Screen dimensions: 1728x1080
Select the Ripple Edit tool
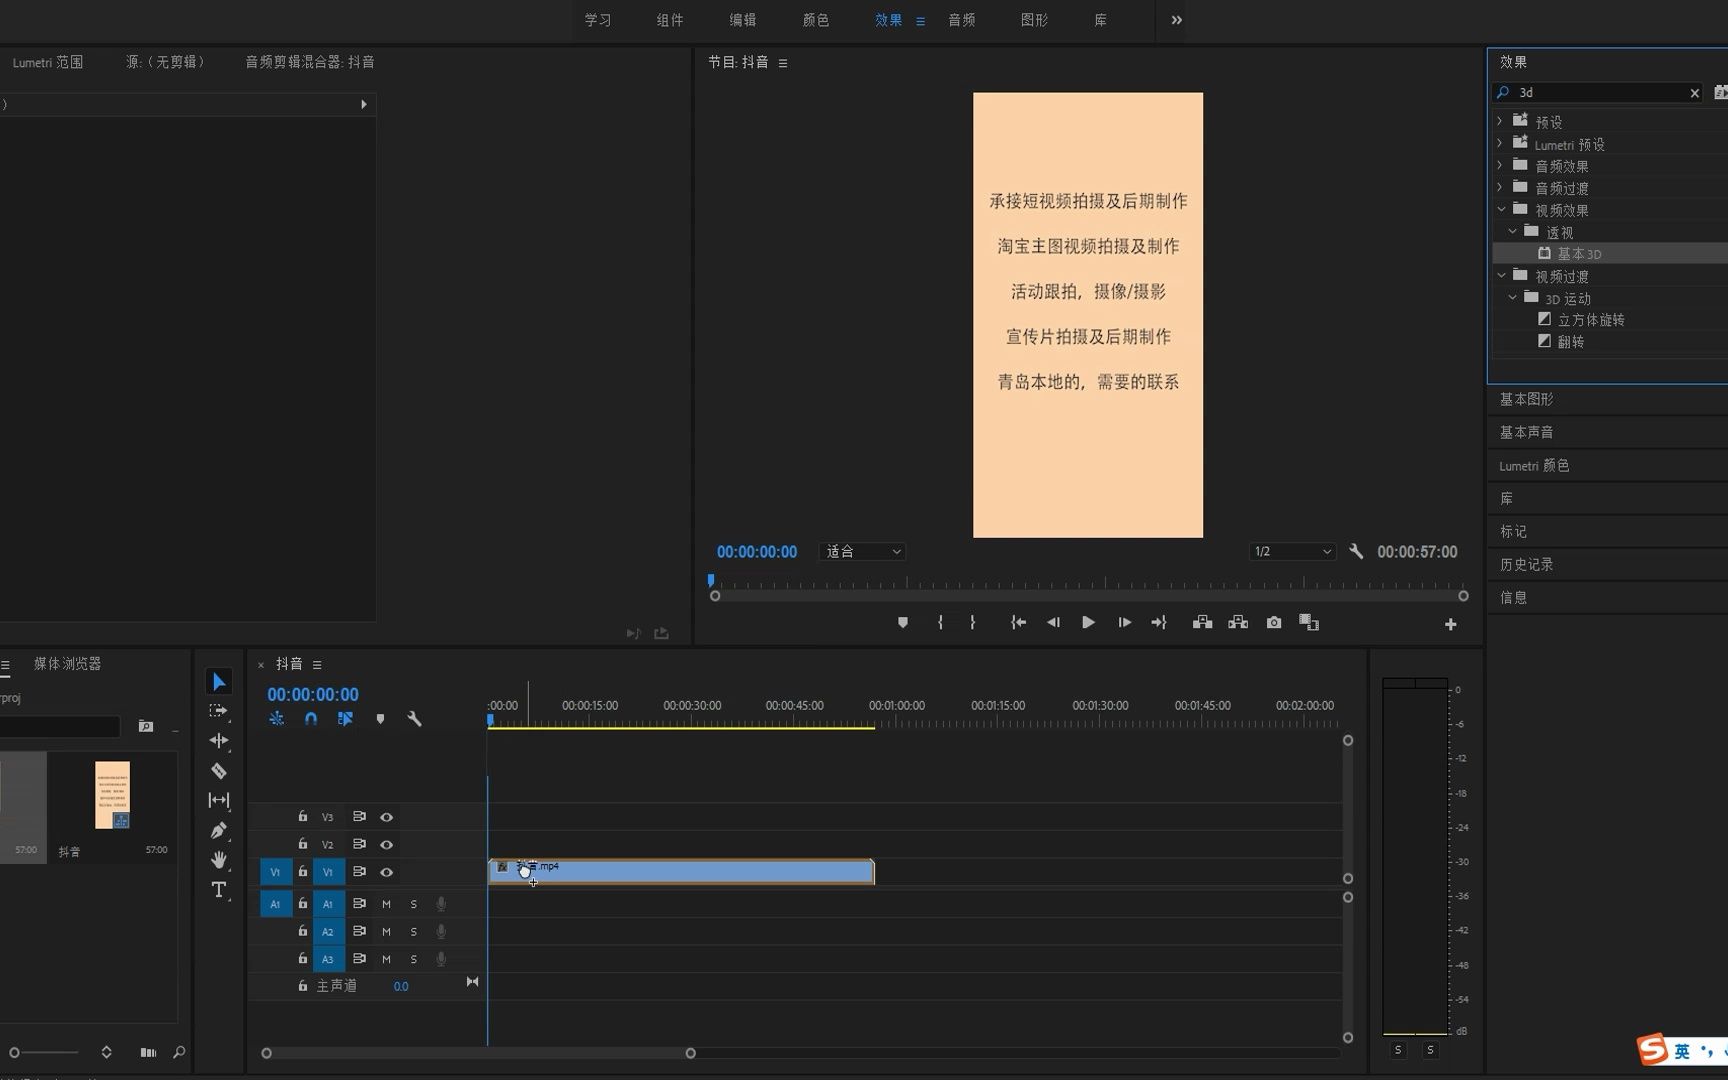tap(218, 741)
